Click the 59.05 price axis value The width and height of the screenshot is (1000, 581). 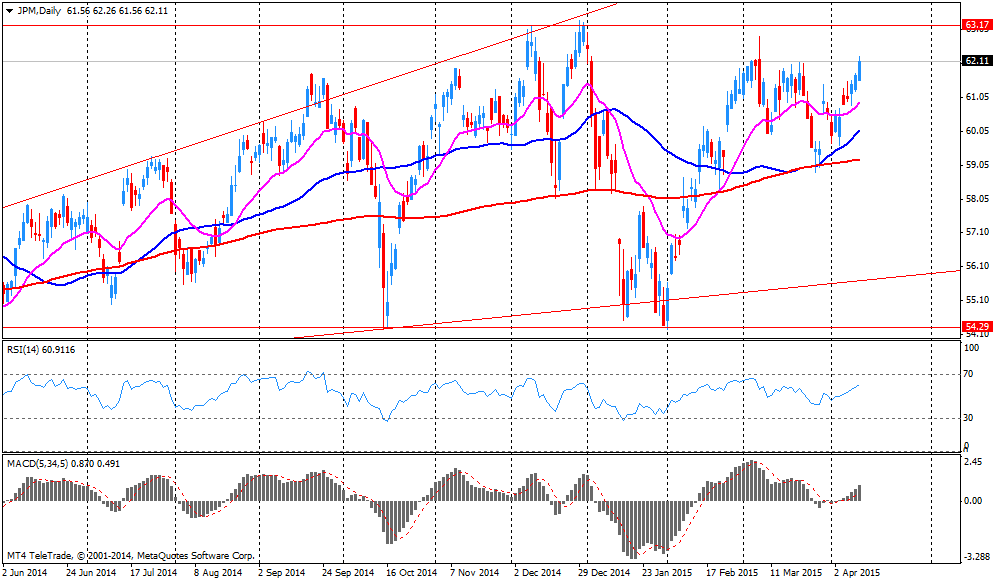(977, 165)
